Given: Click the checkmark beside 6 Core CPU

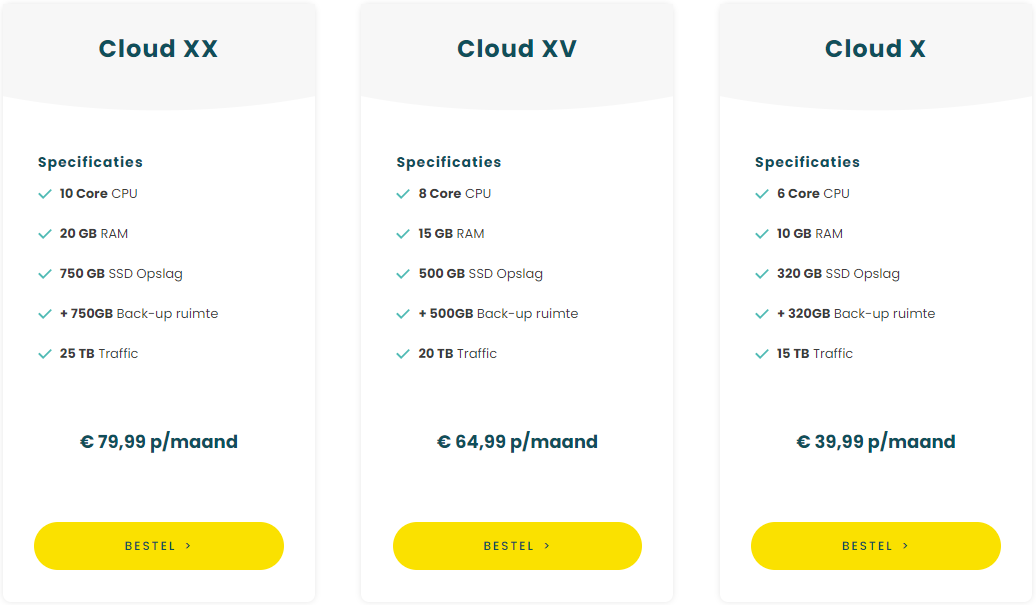Looking at the screenshot, I should click(762, 194).
